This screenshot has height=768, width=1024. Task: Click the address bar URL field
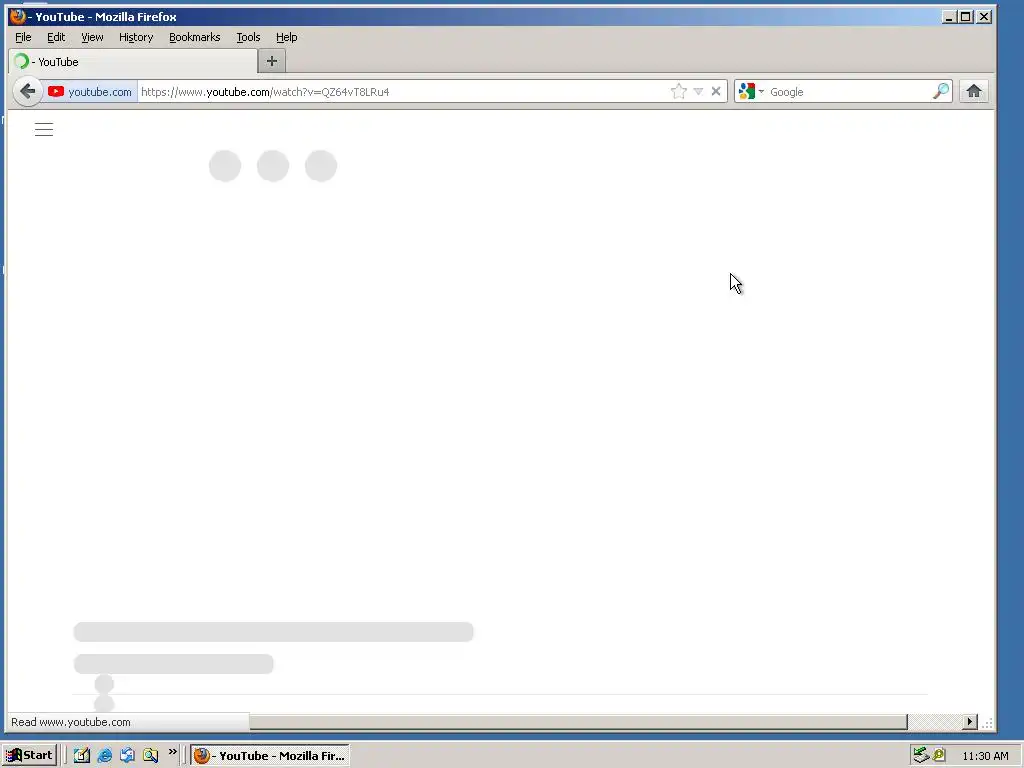402,91
